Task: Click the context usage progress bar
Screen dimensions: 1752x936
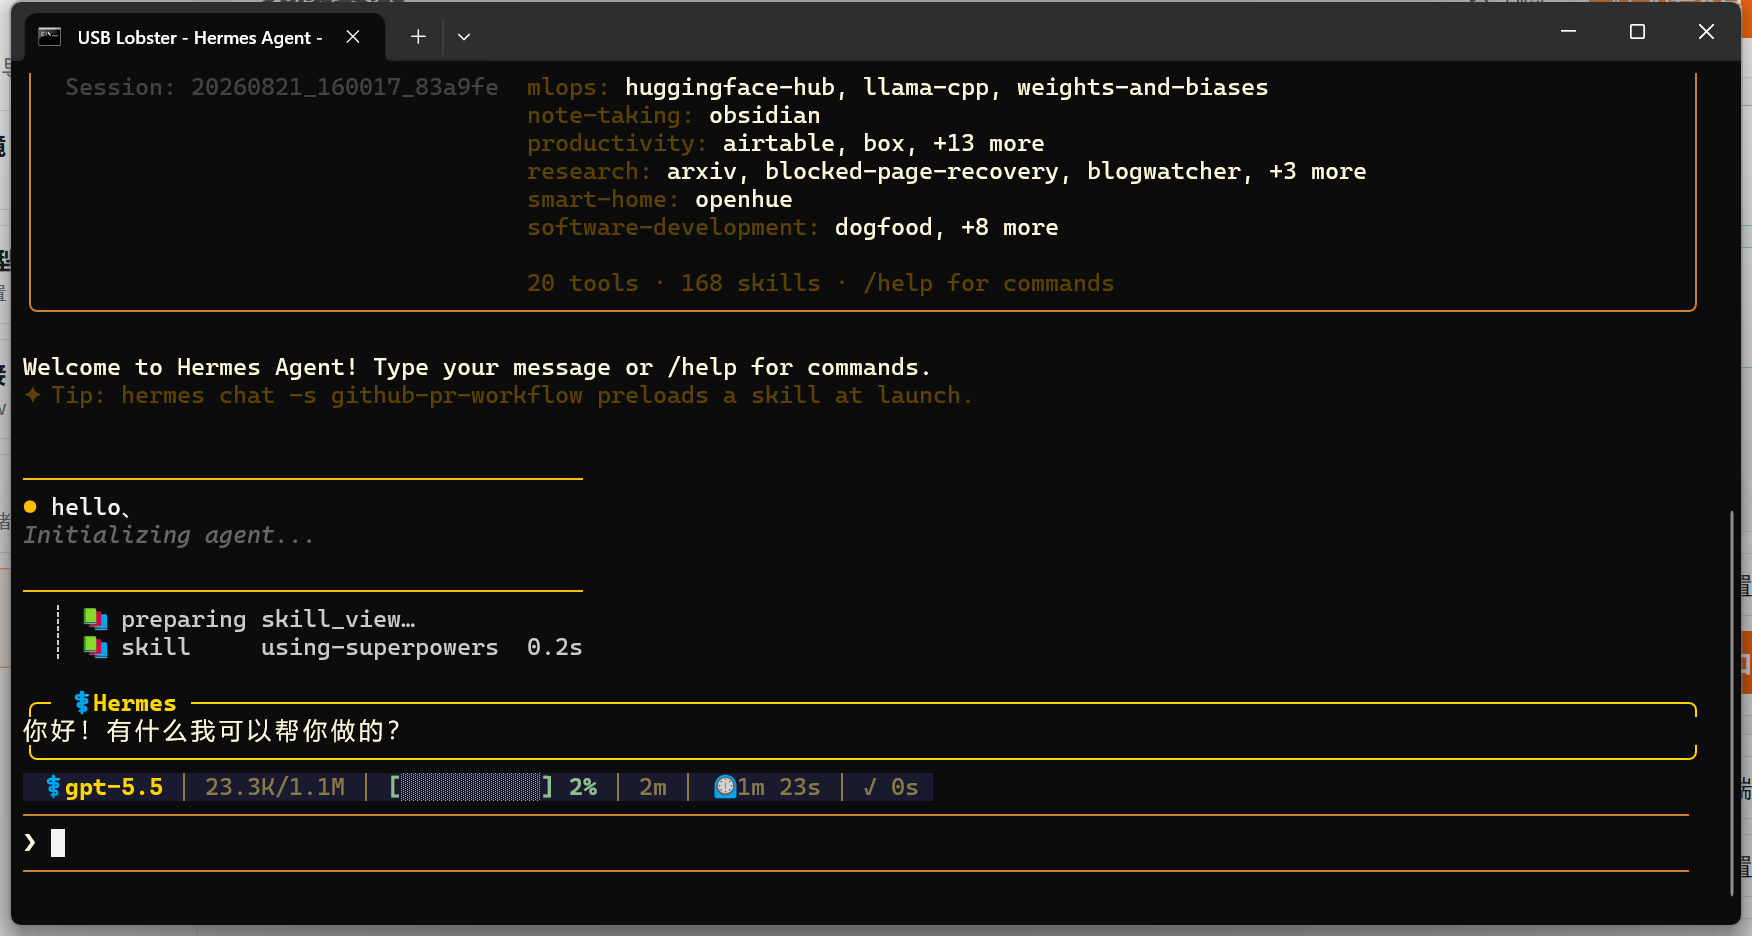Action: click(x=471, y=787)
